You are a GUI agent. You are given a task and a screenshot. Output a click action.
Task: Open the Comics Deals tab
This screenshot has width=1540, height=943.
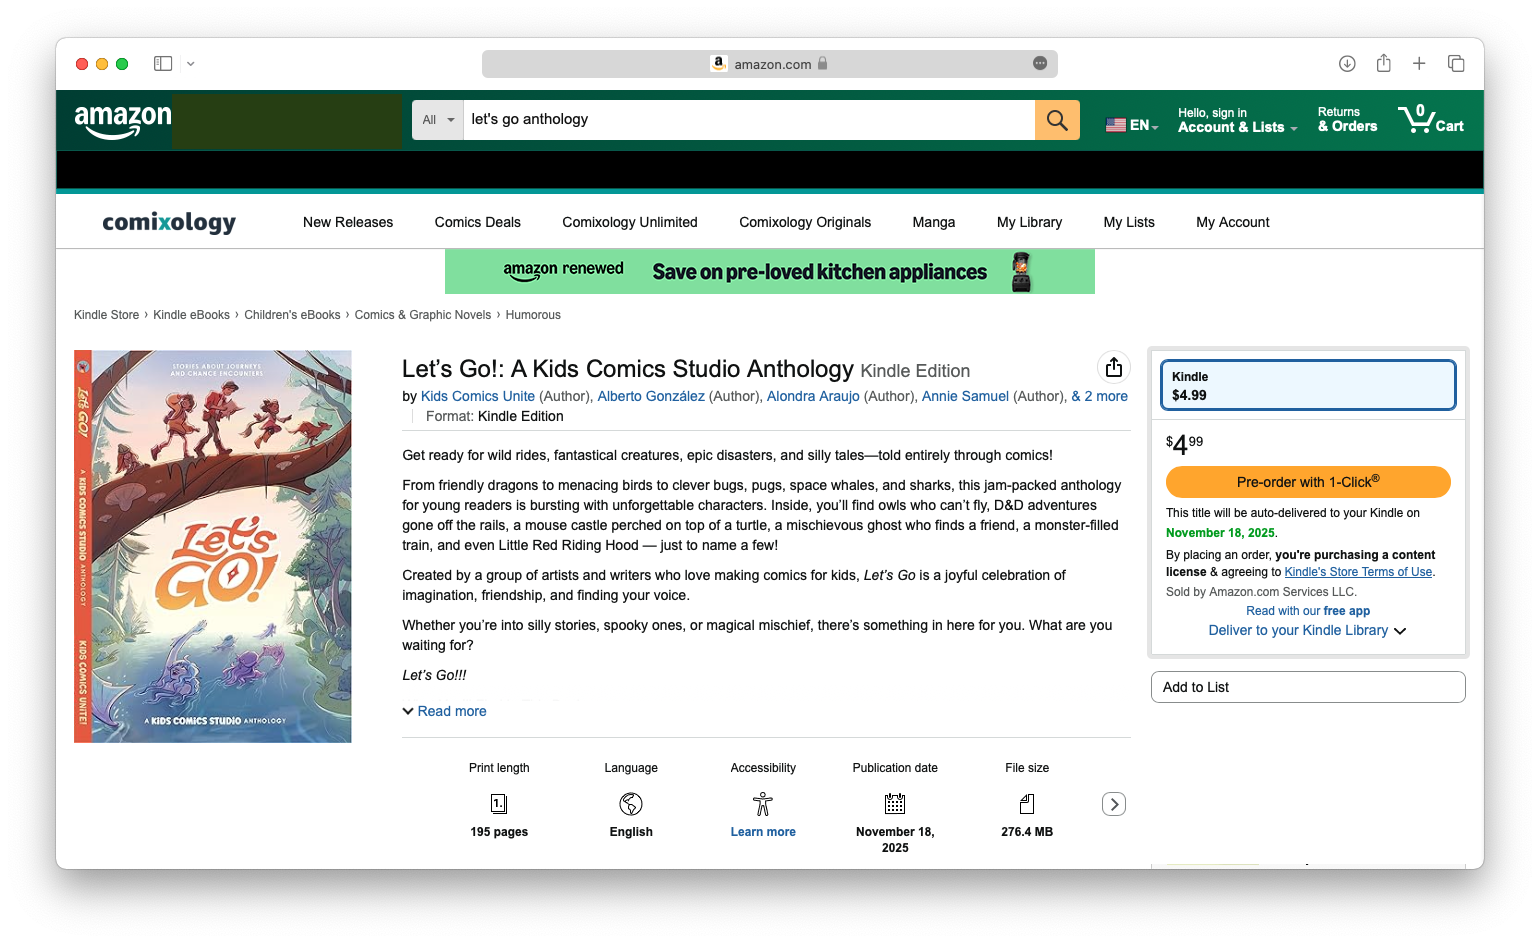tap(477, 222)
